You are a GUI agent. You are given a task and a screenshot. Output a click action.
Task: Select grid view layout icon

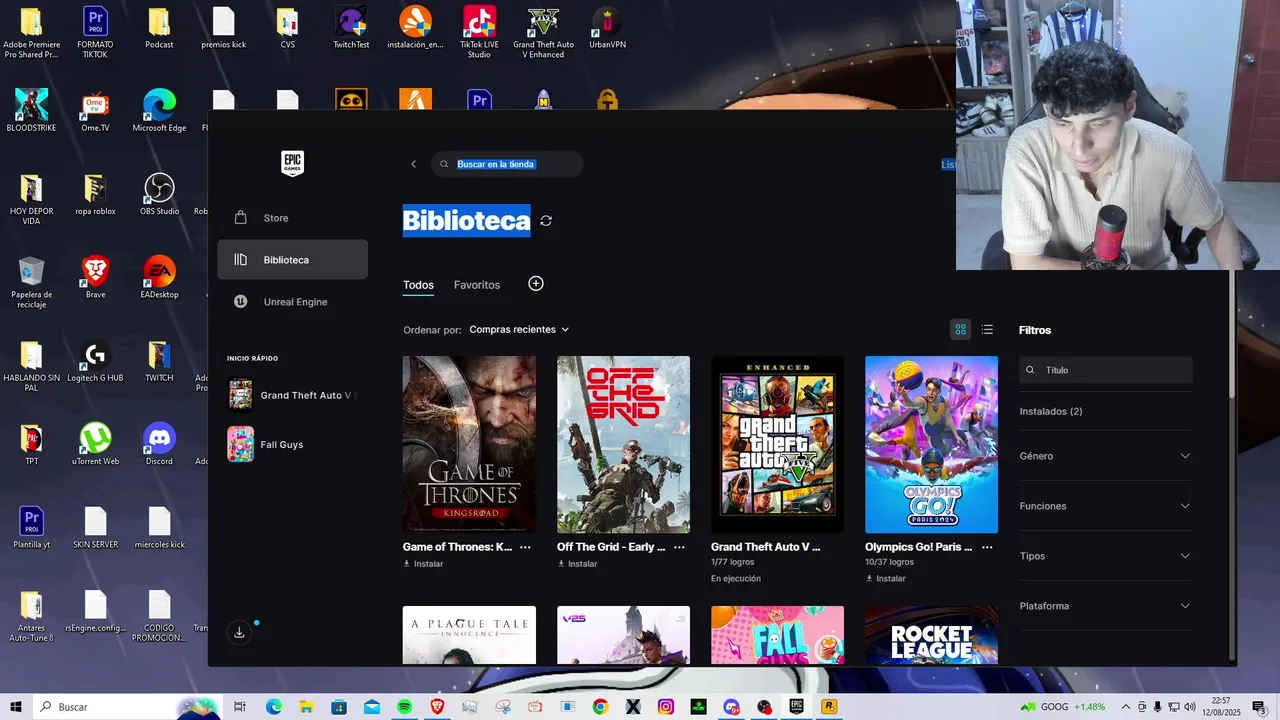coord(961,330)
